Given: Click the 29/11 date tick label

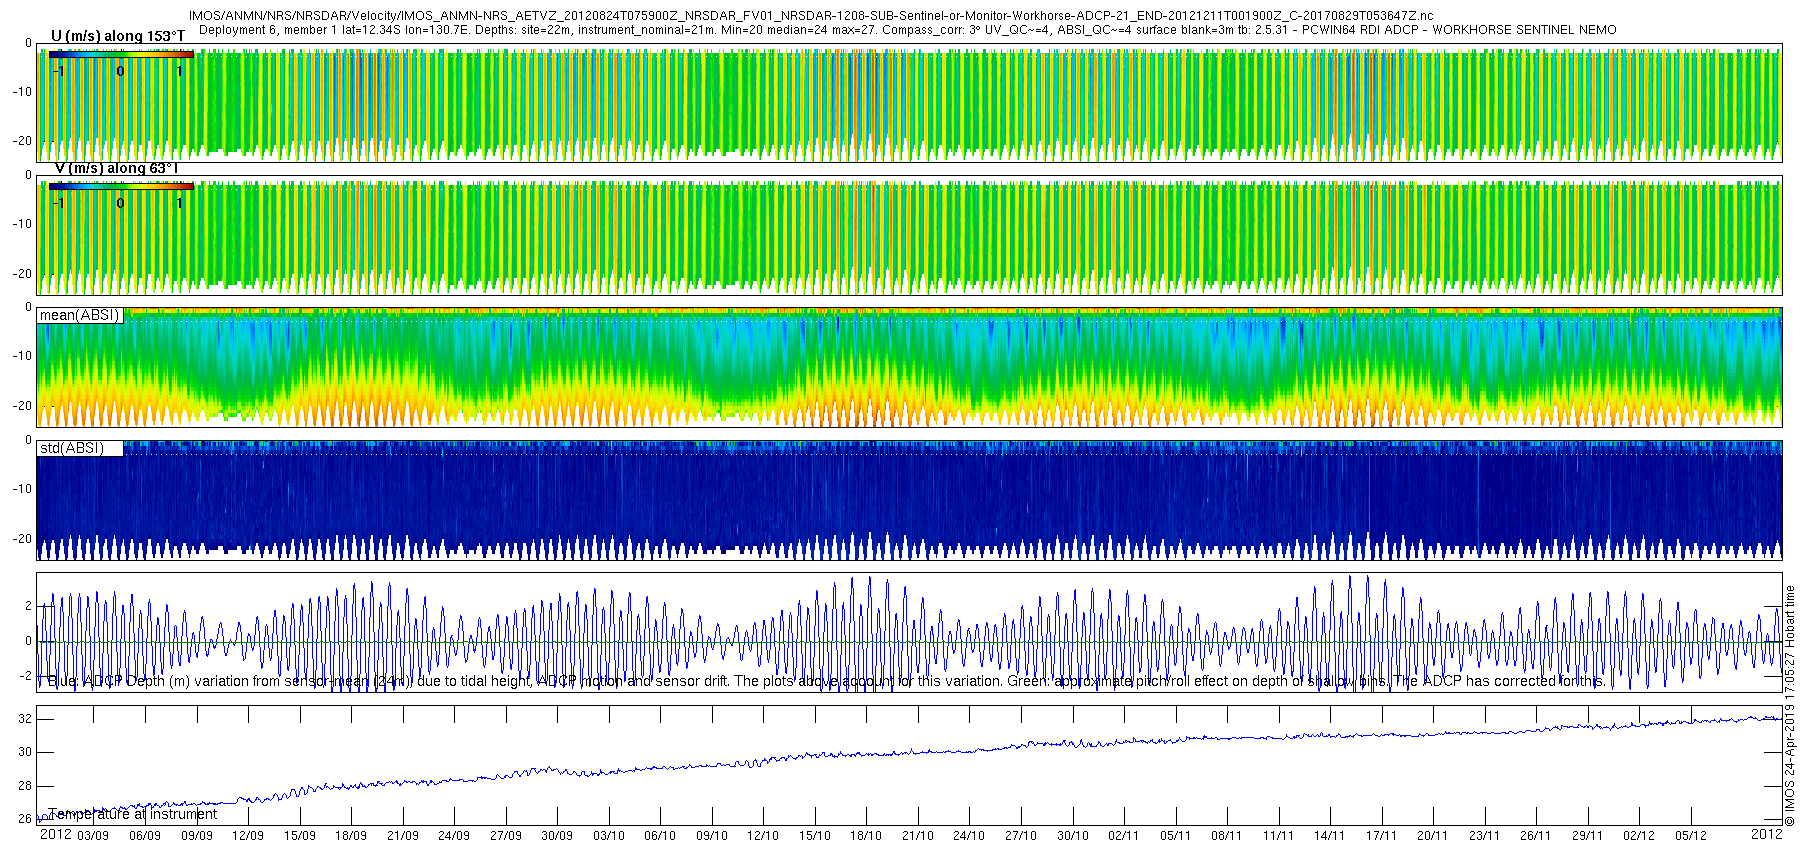Looking at the screenshot, I should (x=1588, y=836).
